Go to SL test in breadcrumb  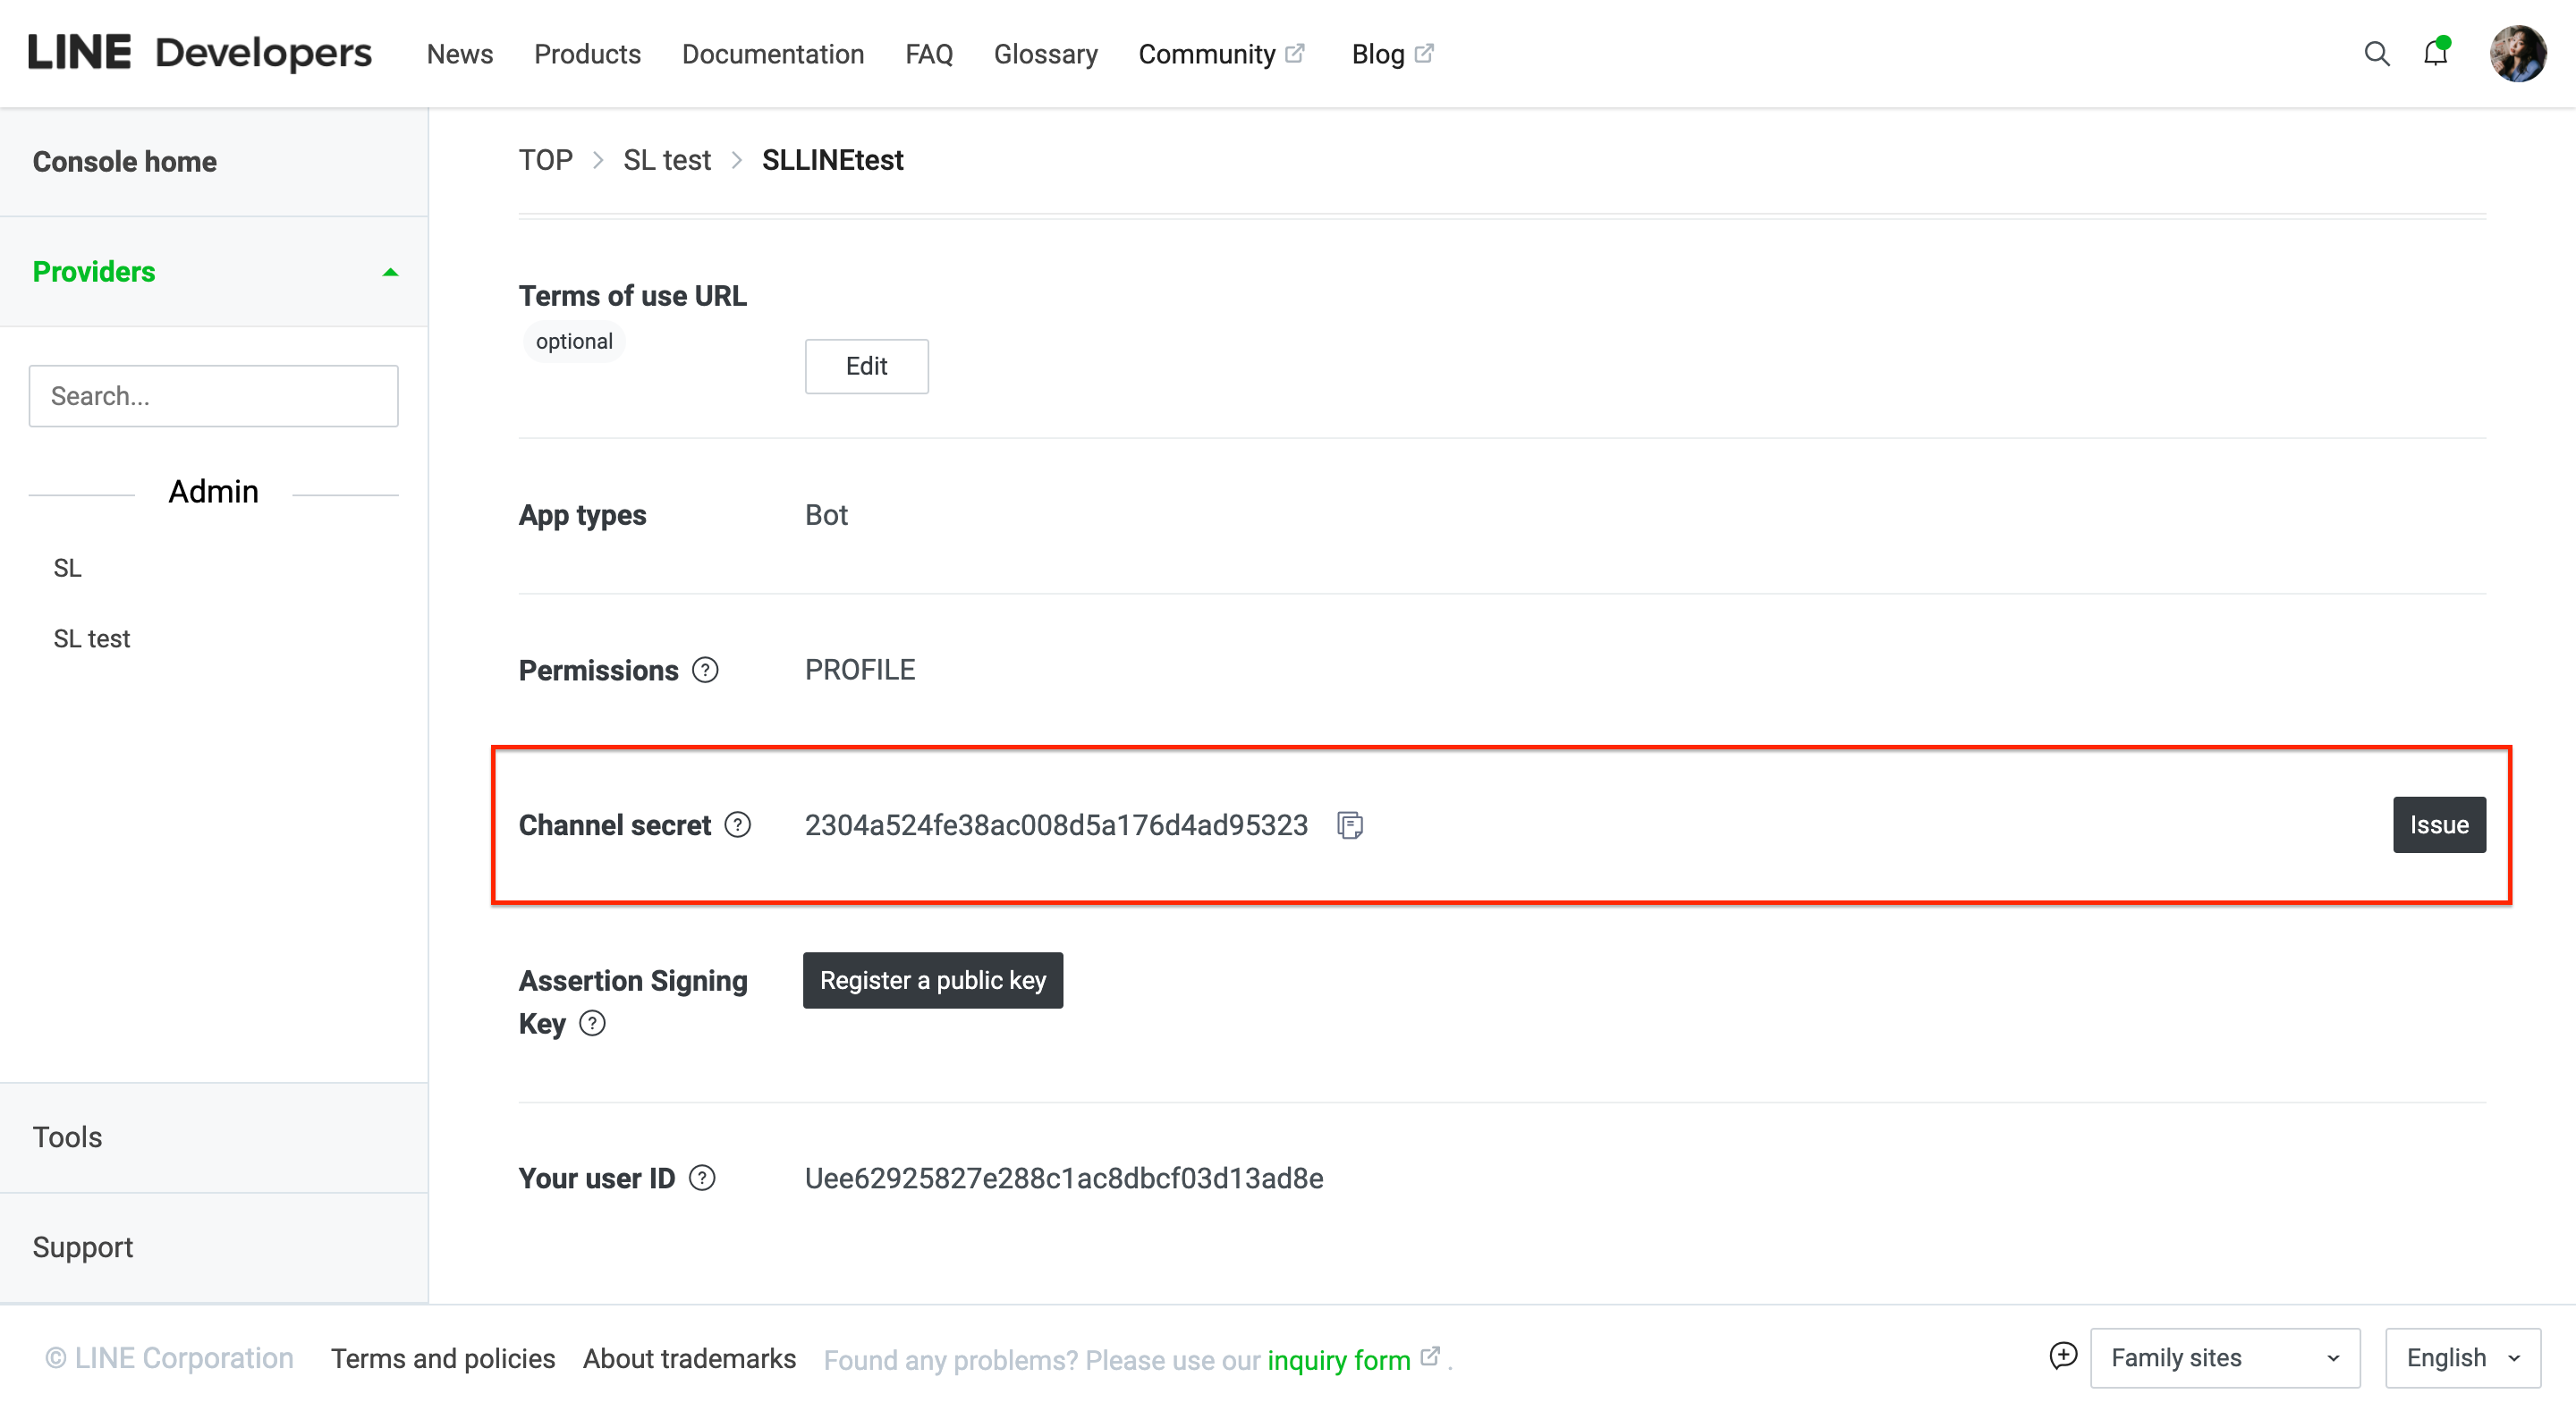(x=667, y=160)
